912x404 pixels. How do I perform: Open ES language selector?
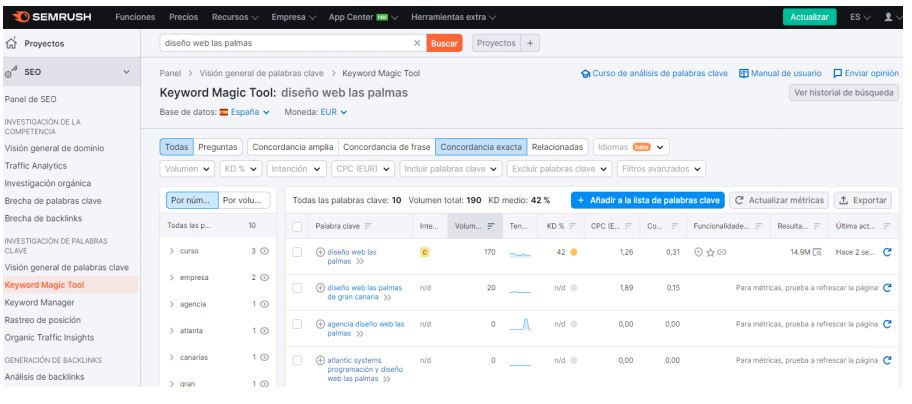click(x=860, y=17)
